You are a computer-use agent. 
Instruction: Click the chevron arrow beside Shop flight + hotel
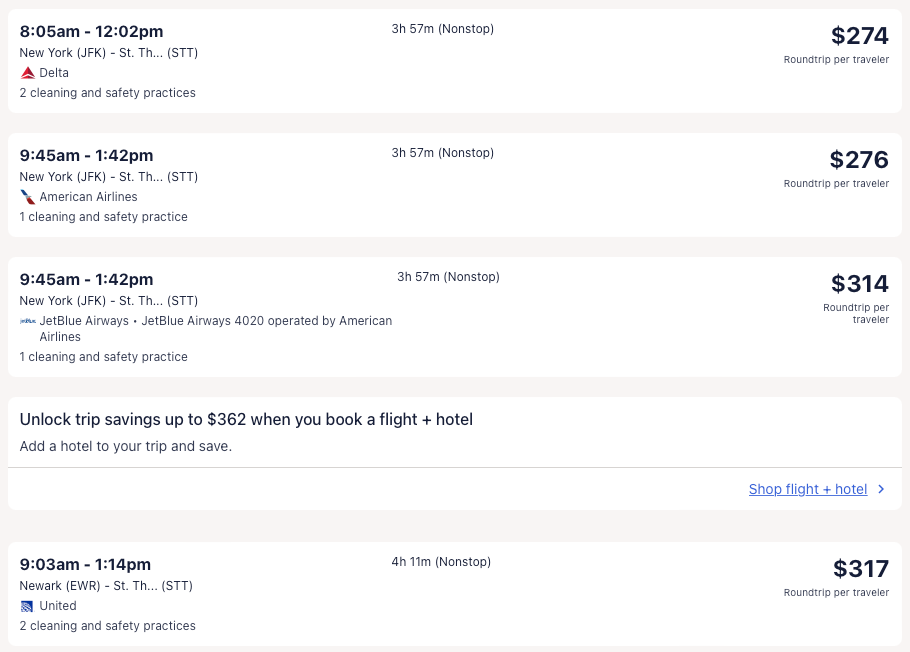(881, 489)
